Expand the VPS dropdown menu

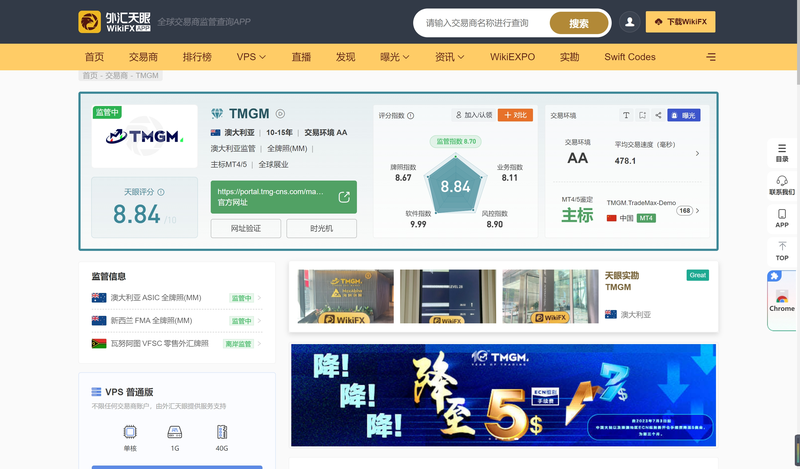point(251,57)
